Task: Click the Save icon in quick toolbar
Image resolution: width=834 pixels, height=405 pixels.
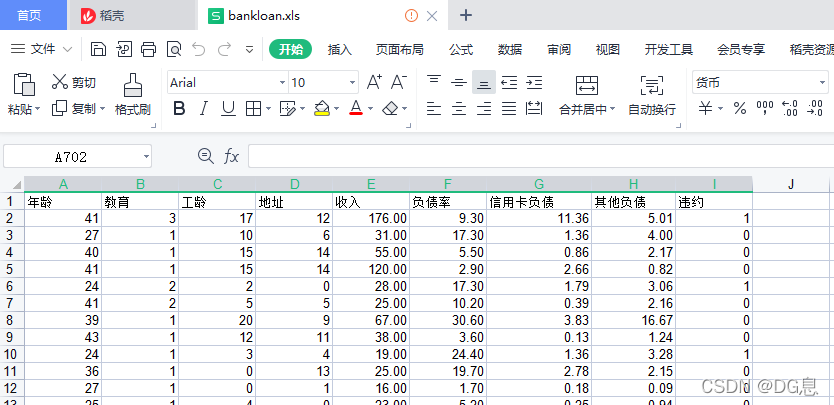Action: (x=98, y=49)
